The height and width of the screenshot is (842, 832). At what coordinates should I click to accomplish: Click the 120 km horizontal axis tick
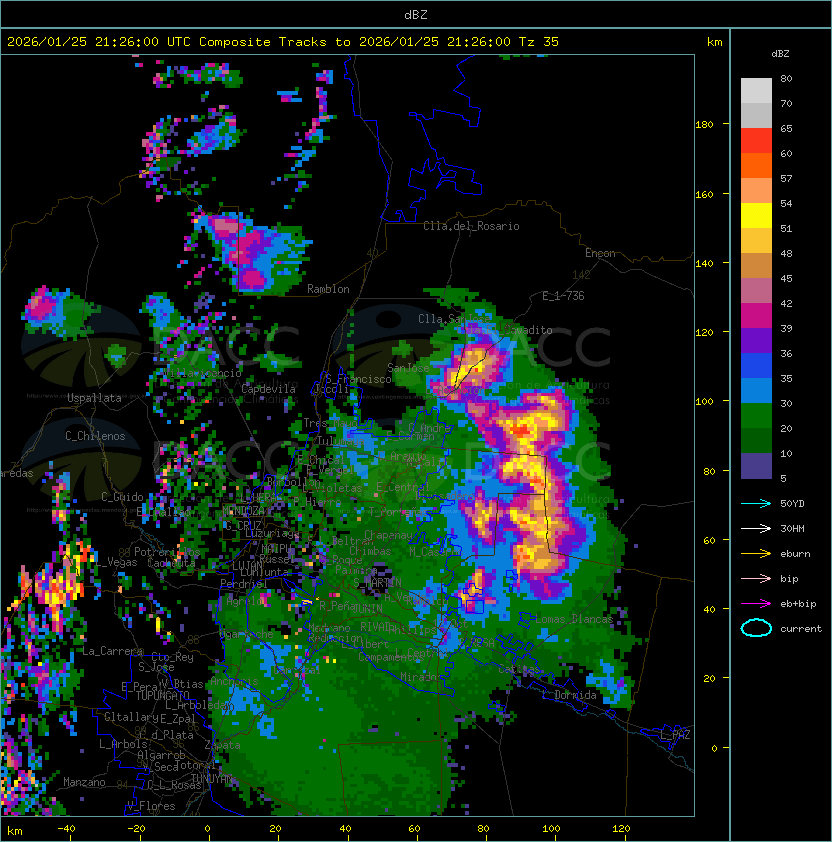(621, 829)
